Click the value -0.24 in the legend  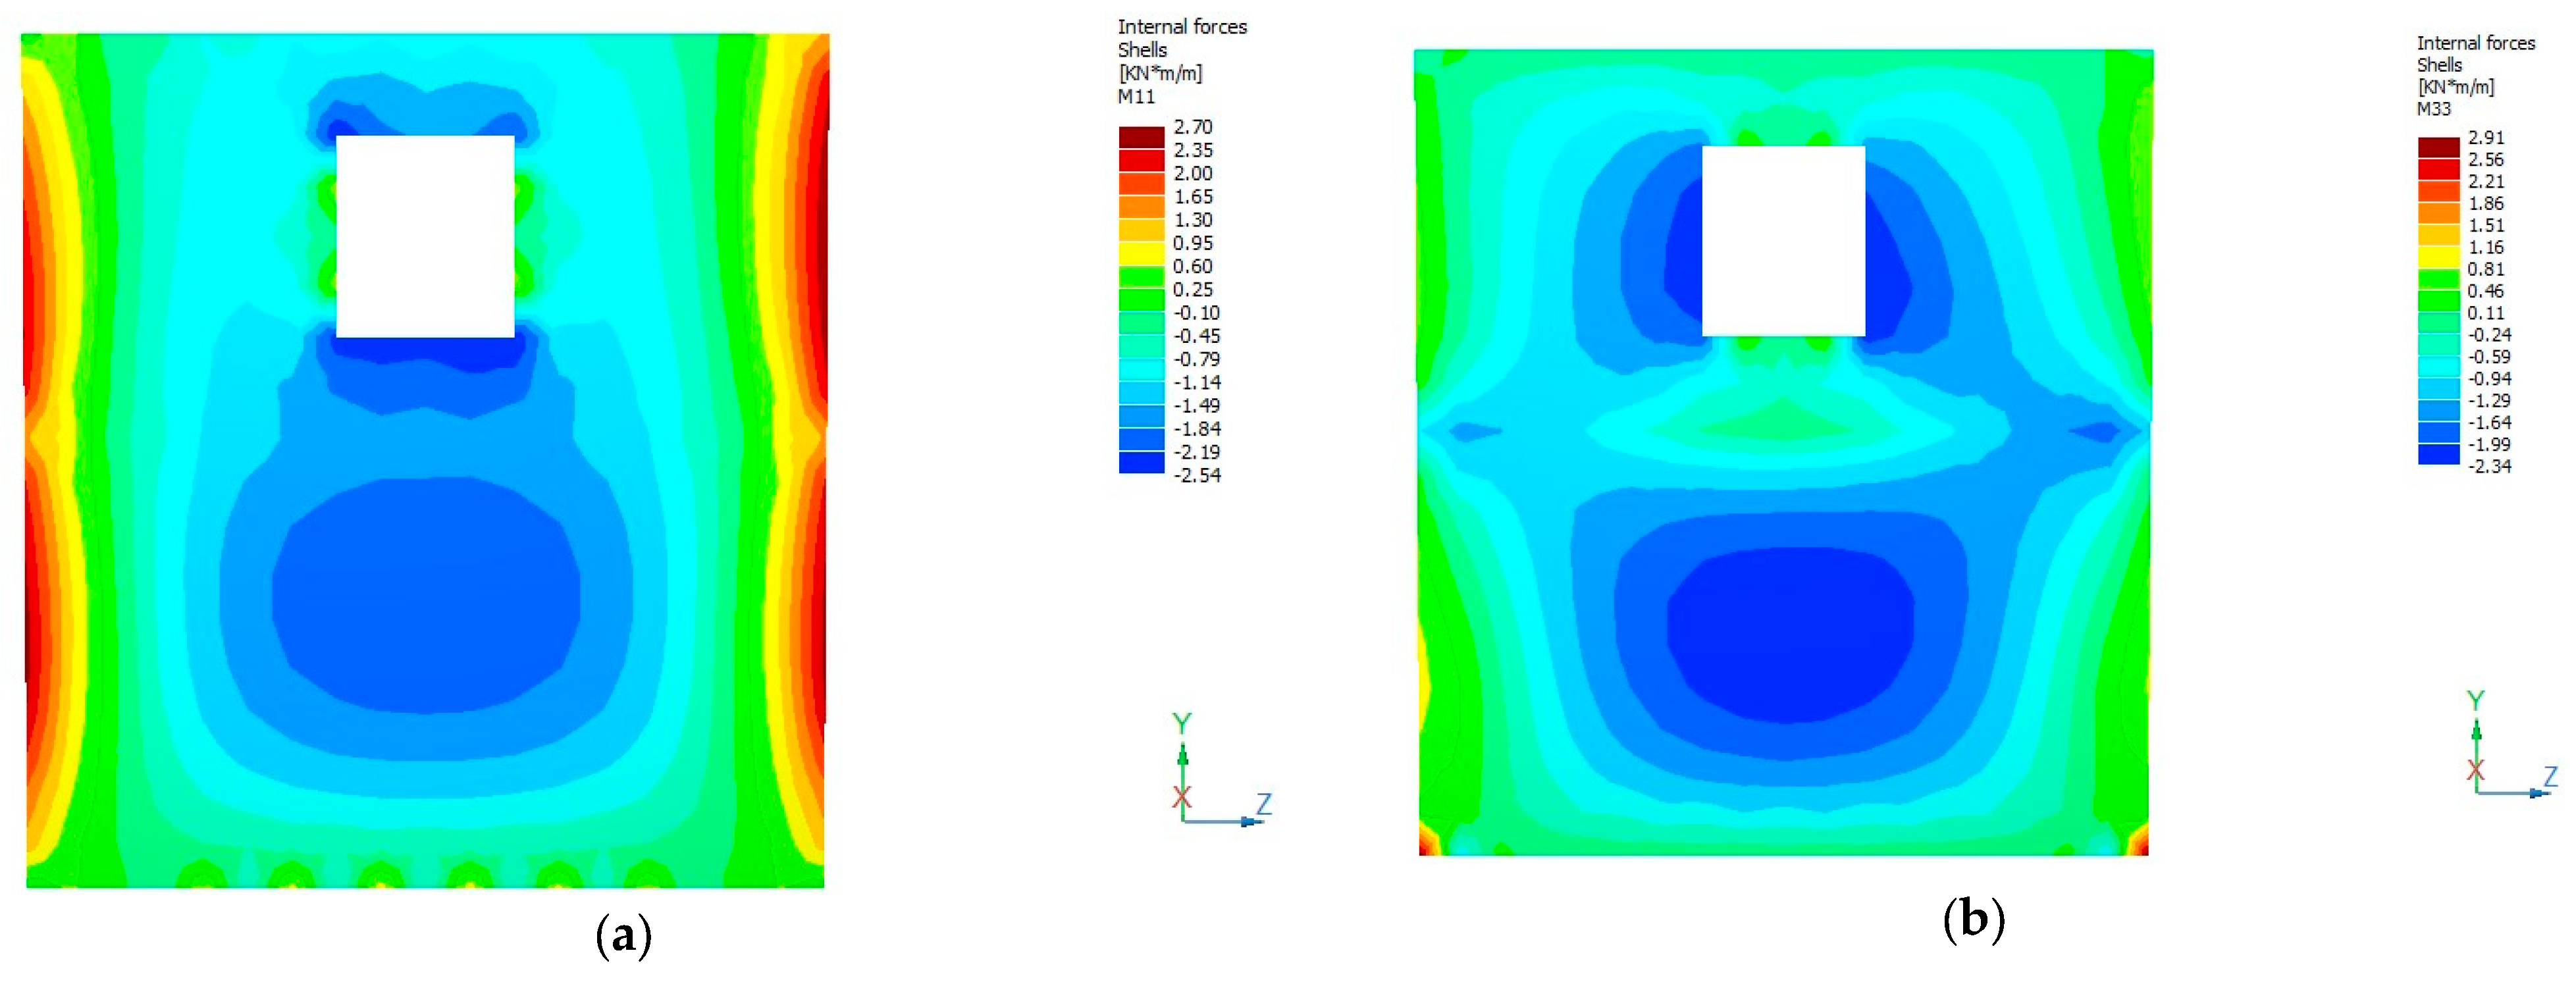(2489, 335)
